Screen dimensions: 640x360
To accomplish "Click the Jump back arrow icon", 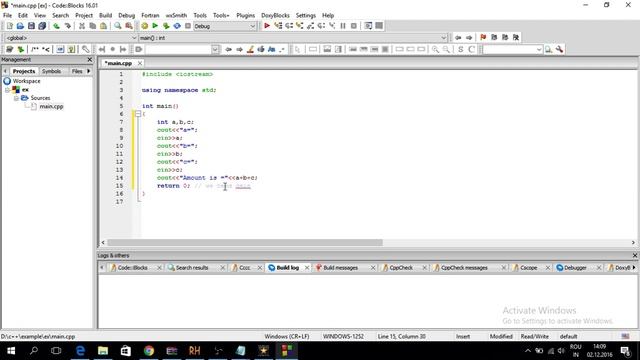I will tap(458, 37).
